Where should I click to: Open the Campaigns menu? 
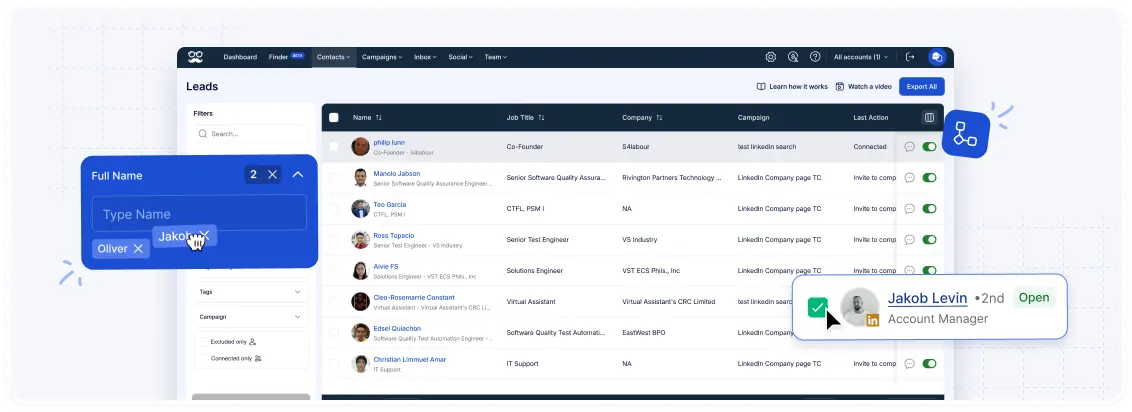coord(381,57)
